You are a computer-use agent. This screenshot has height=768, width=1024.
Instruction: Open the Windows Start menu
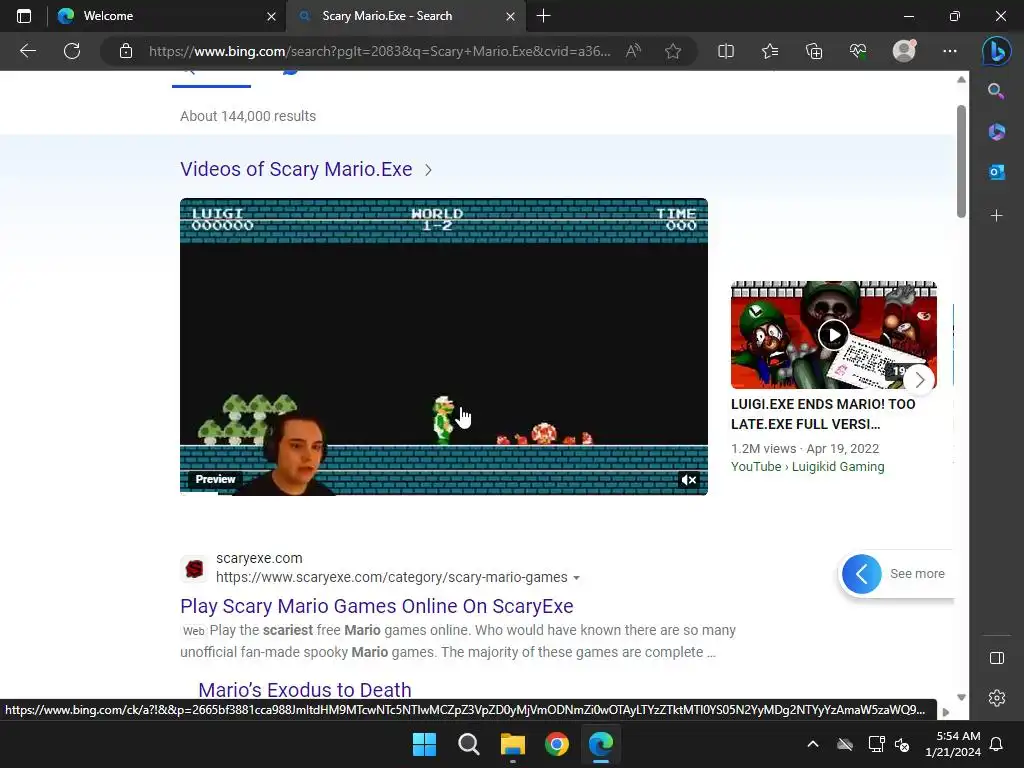click(424, 744)
